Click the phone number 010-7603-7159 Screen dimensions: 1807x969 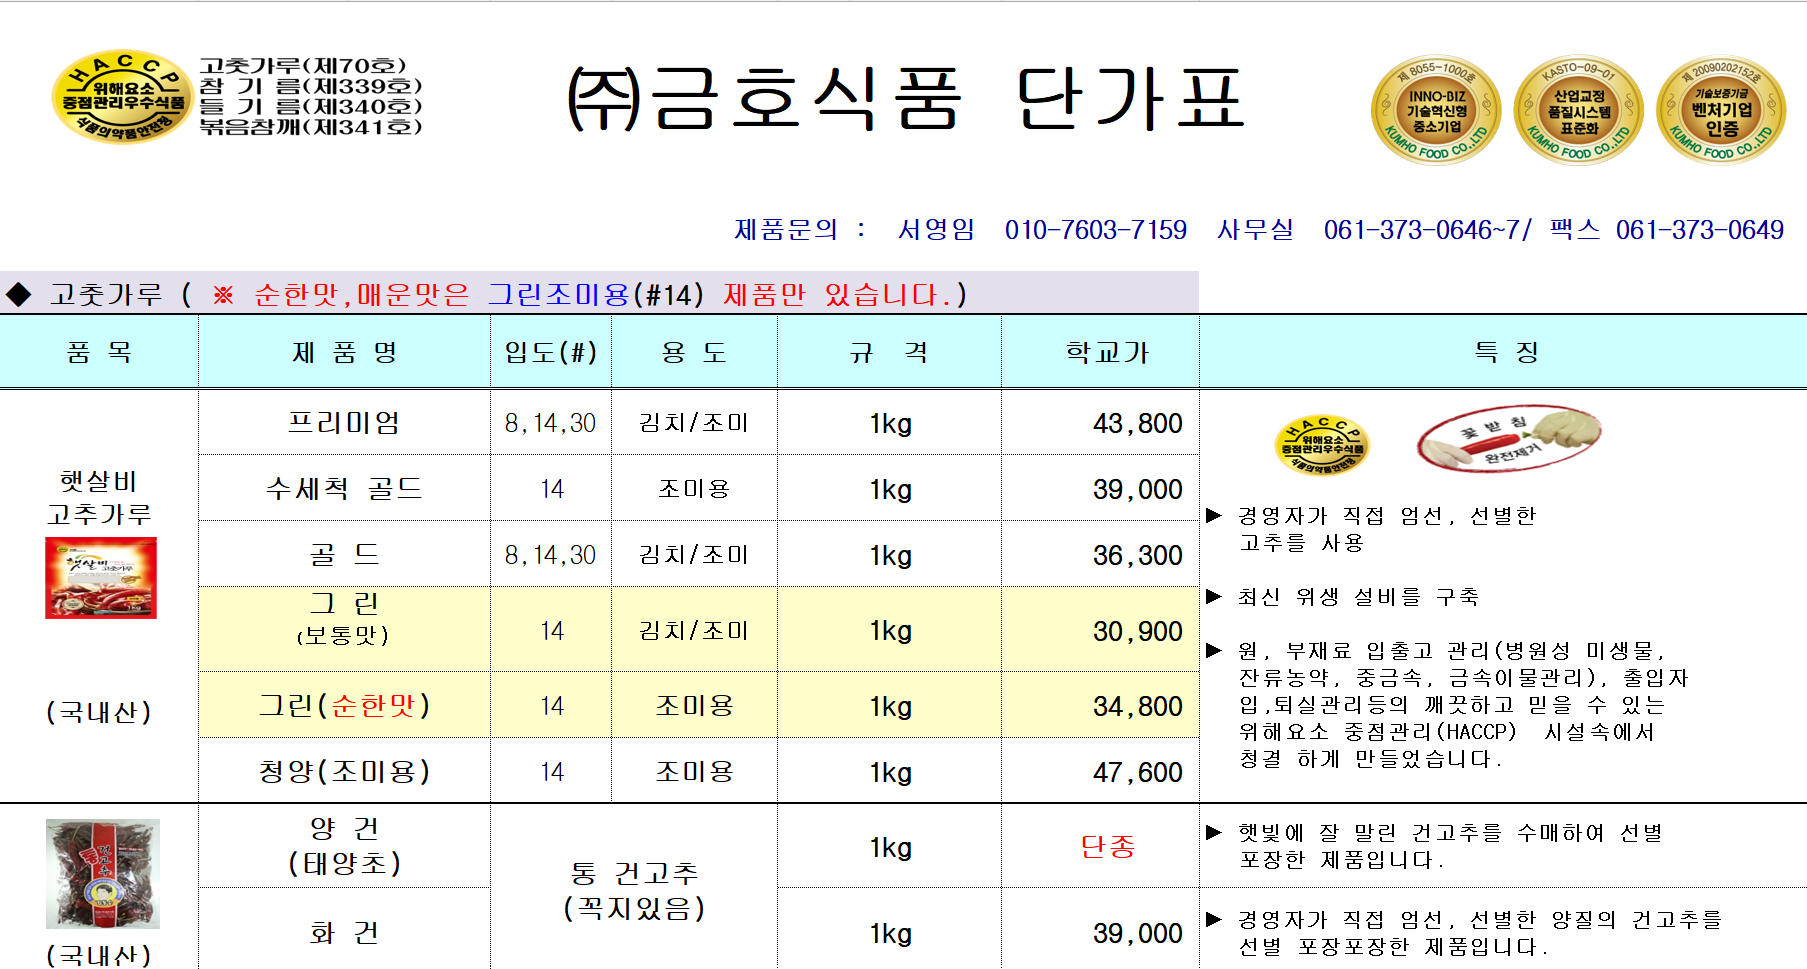(x=1095, y=230)
